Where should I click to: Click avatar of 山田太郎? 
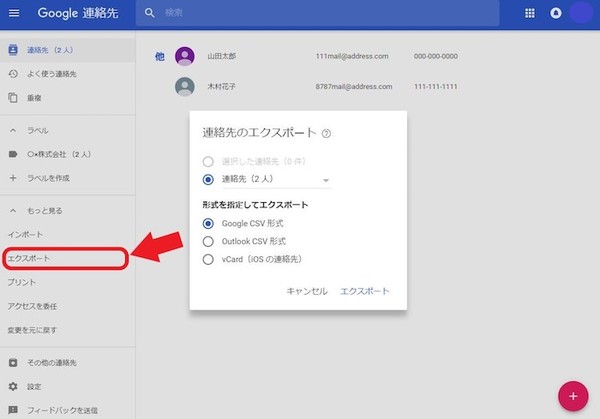184,57
